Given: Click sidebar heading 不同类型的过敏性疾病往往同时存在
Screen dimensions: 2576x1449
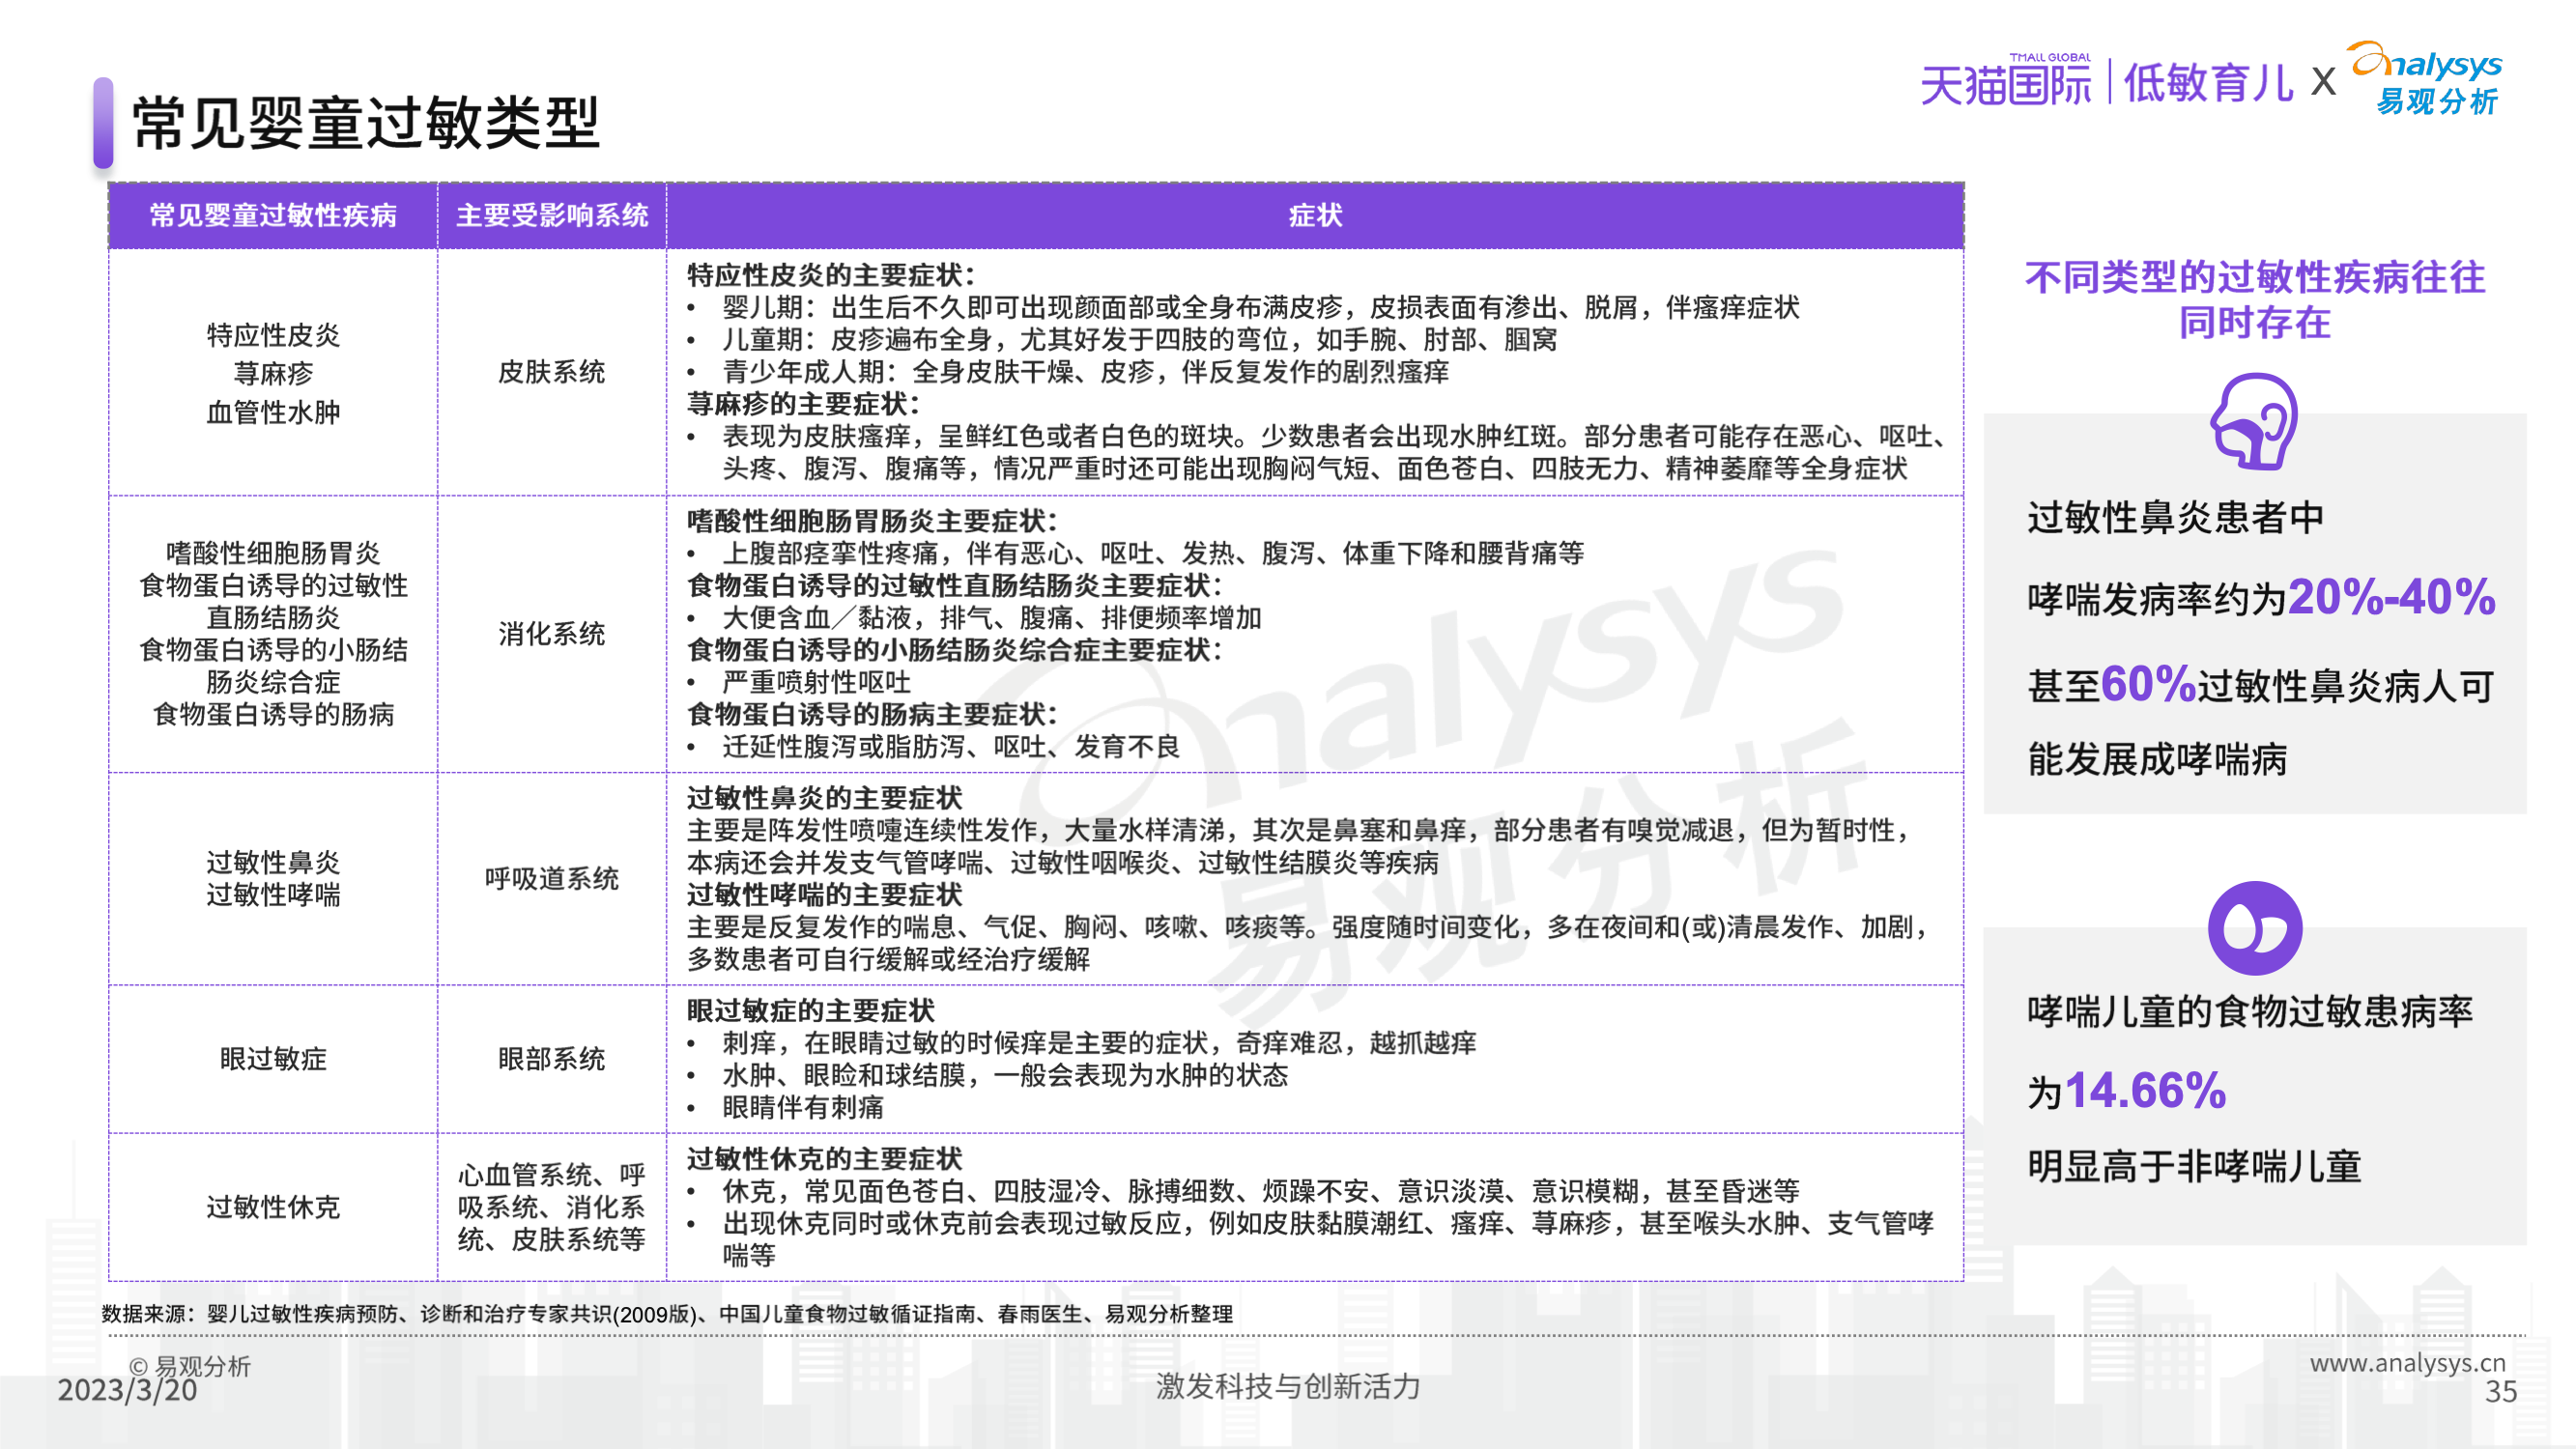Looking at the screenshot, I should click(x=2254, y=299).
